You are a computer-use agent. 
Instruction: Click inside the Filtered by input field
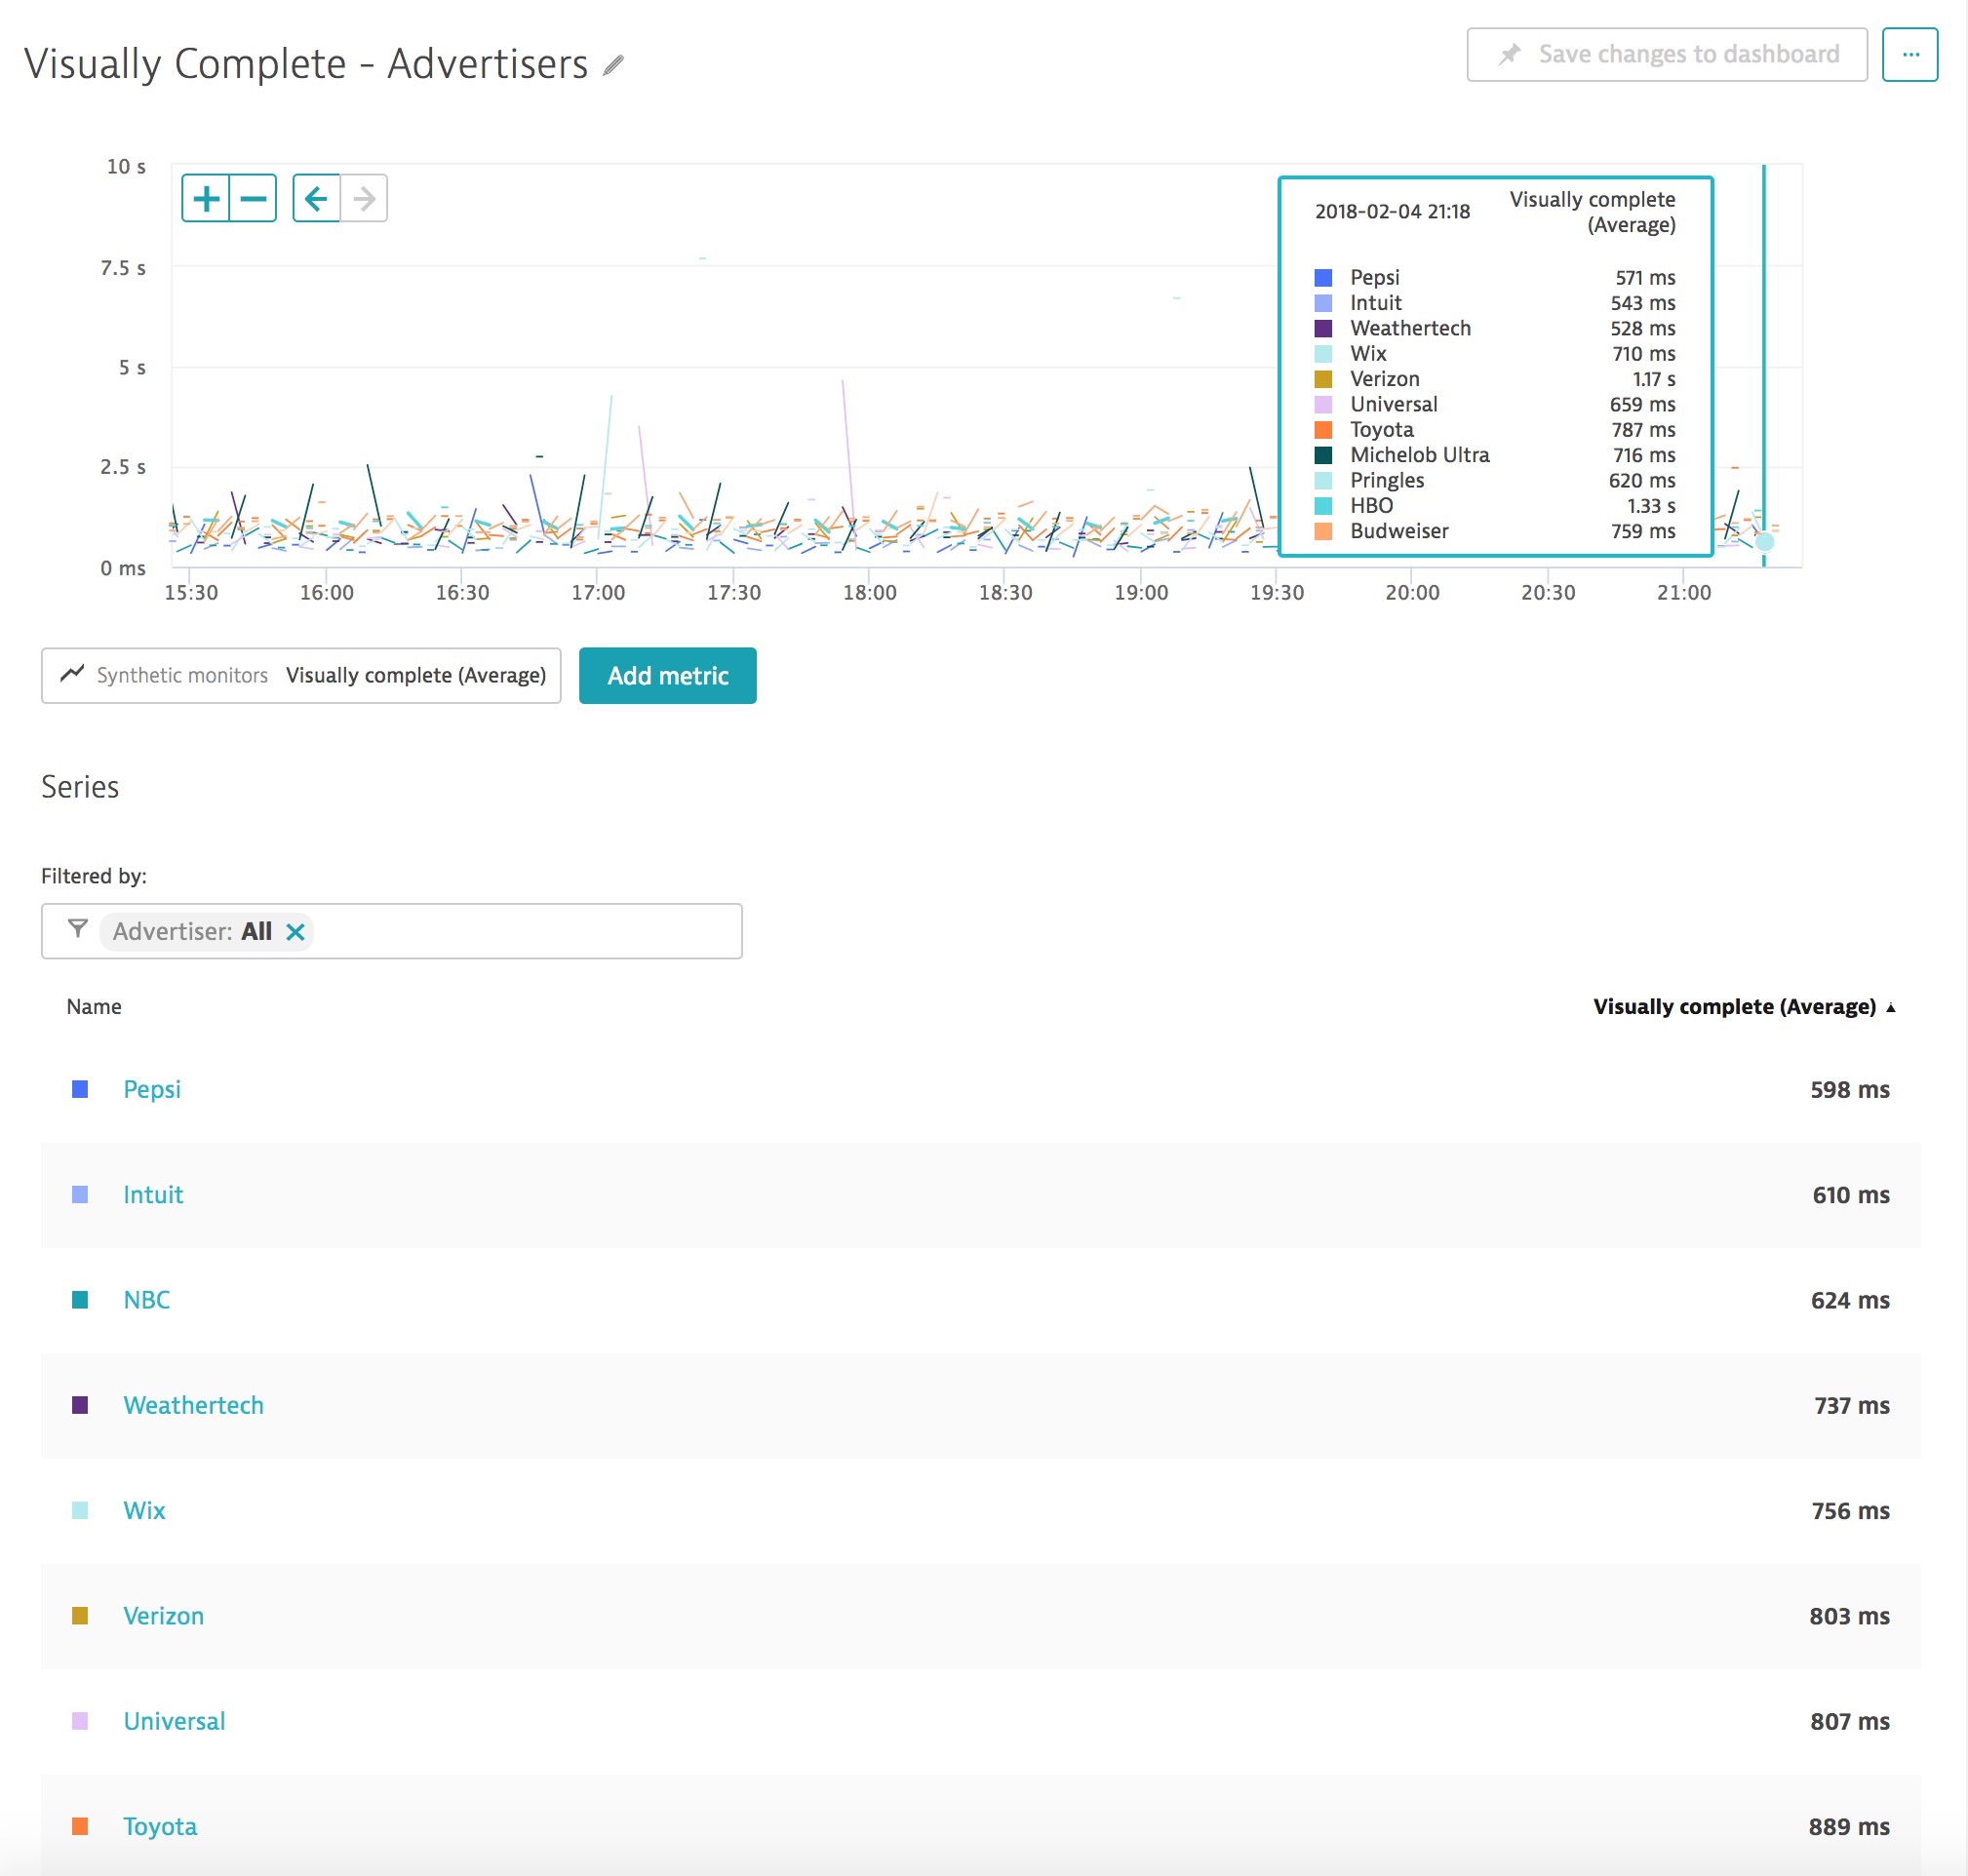(x=391, y=931)
